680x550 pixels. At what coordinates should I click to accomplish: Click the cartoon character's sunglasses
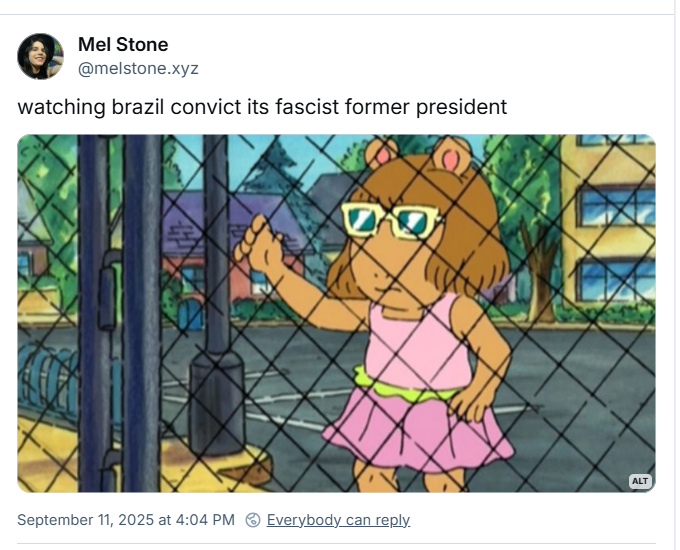[x=391, y=220]
